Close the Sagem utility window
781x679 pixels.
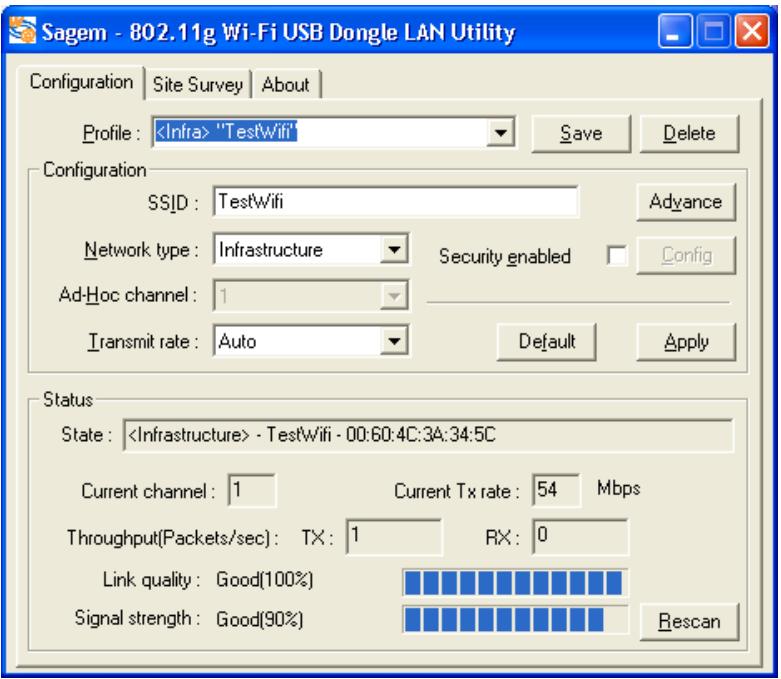click(x=752, y=31)
